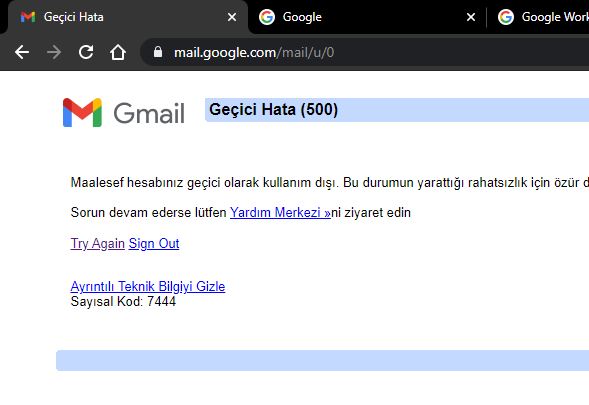Click Ayrıntılı Teknik Bilgiyi Gizle link
The width and height of the screenshot is (589, 405).
(148, 287)
